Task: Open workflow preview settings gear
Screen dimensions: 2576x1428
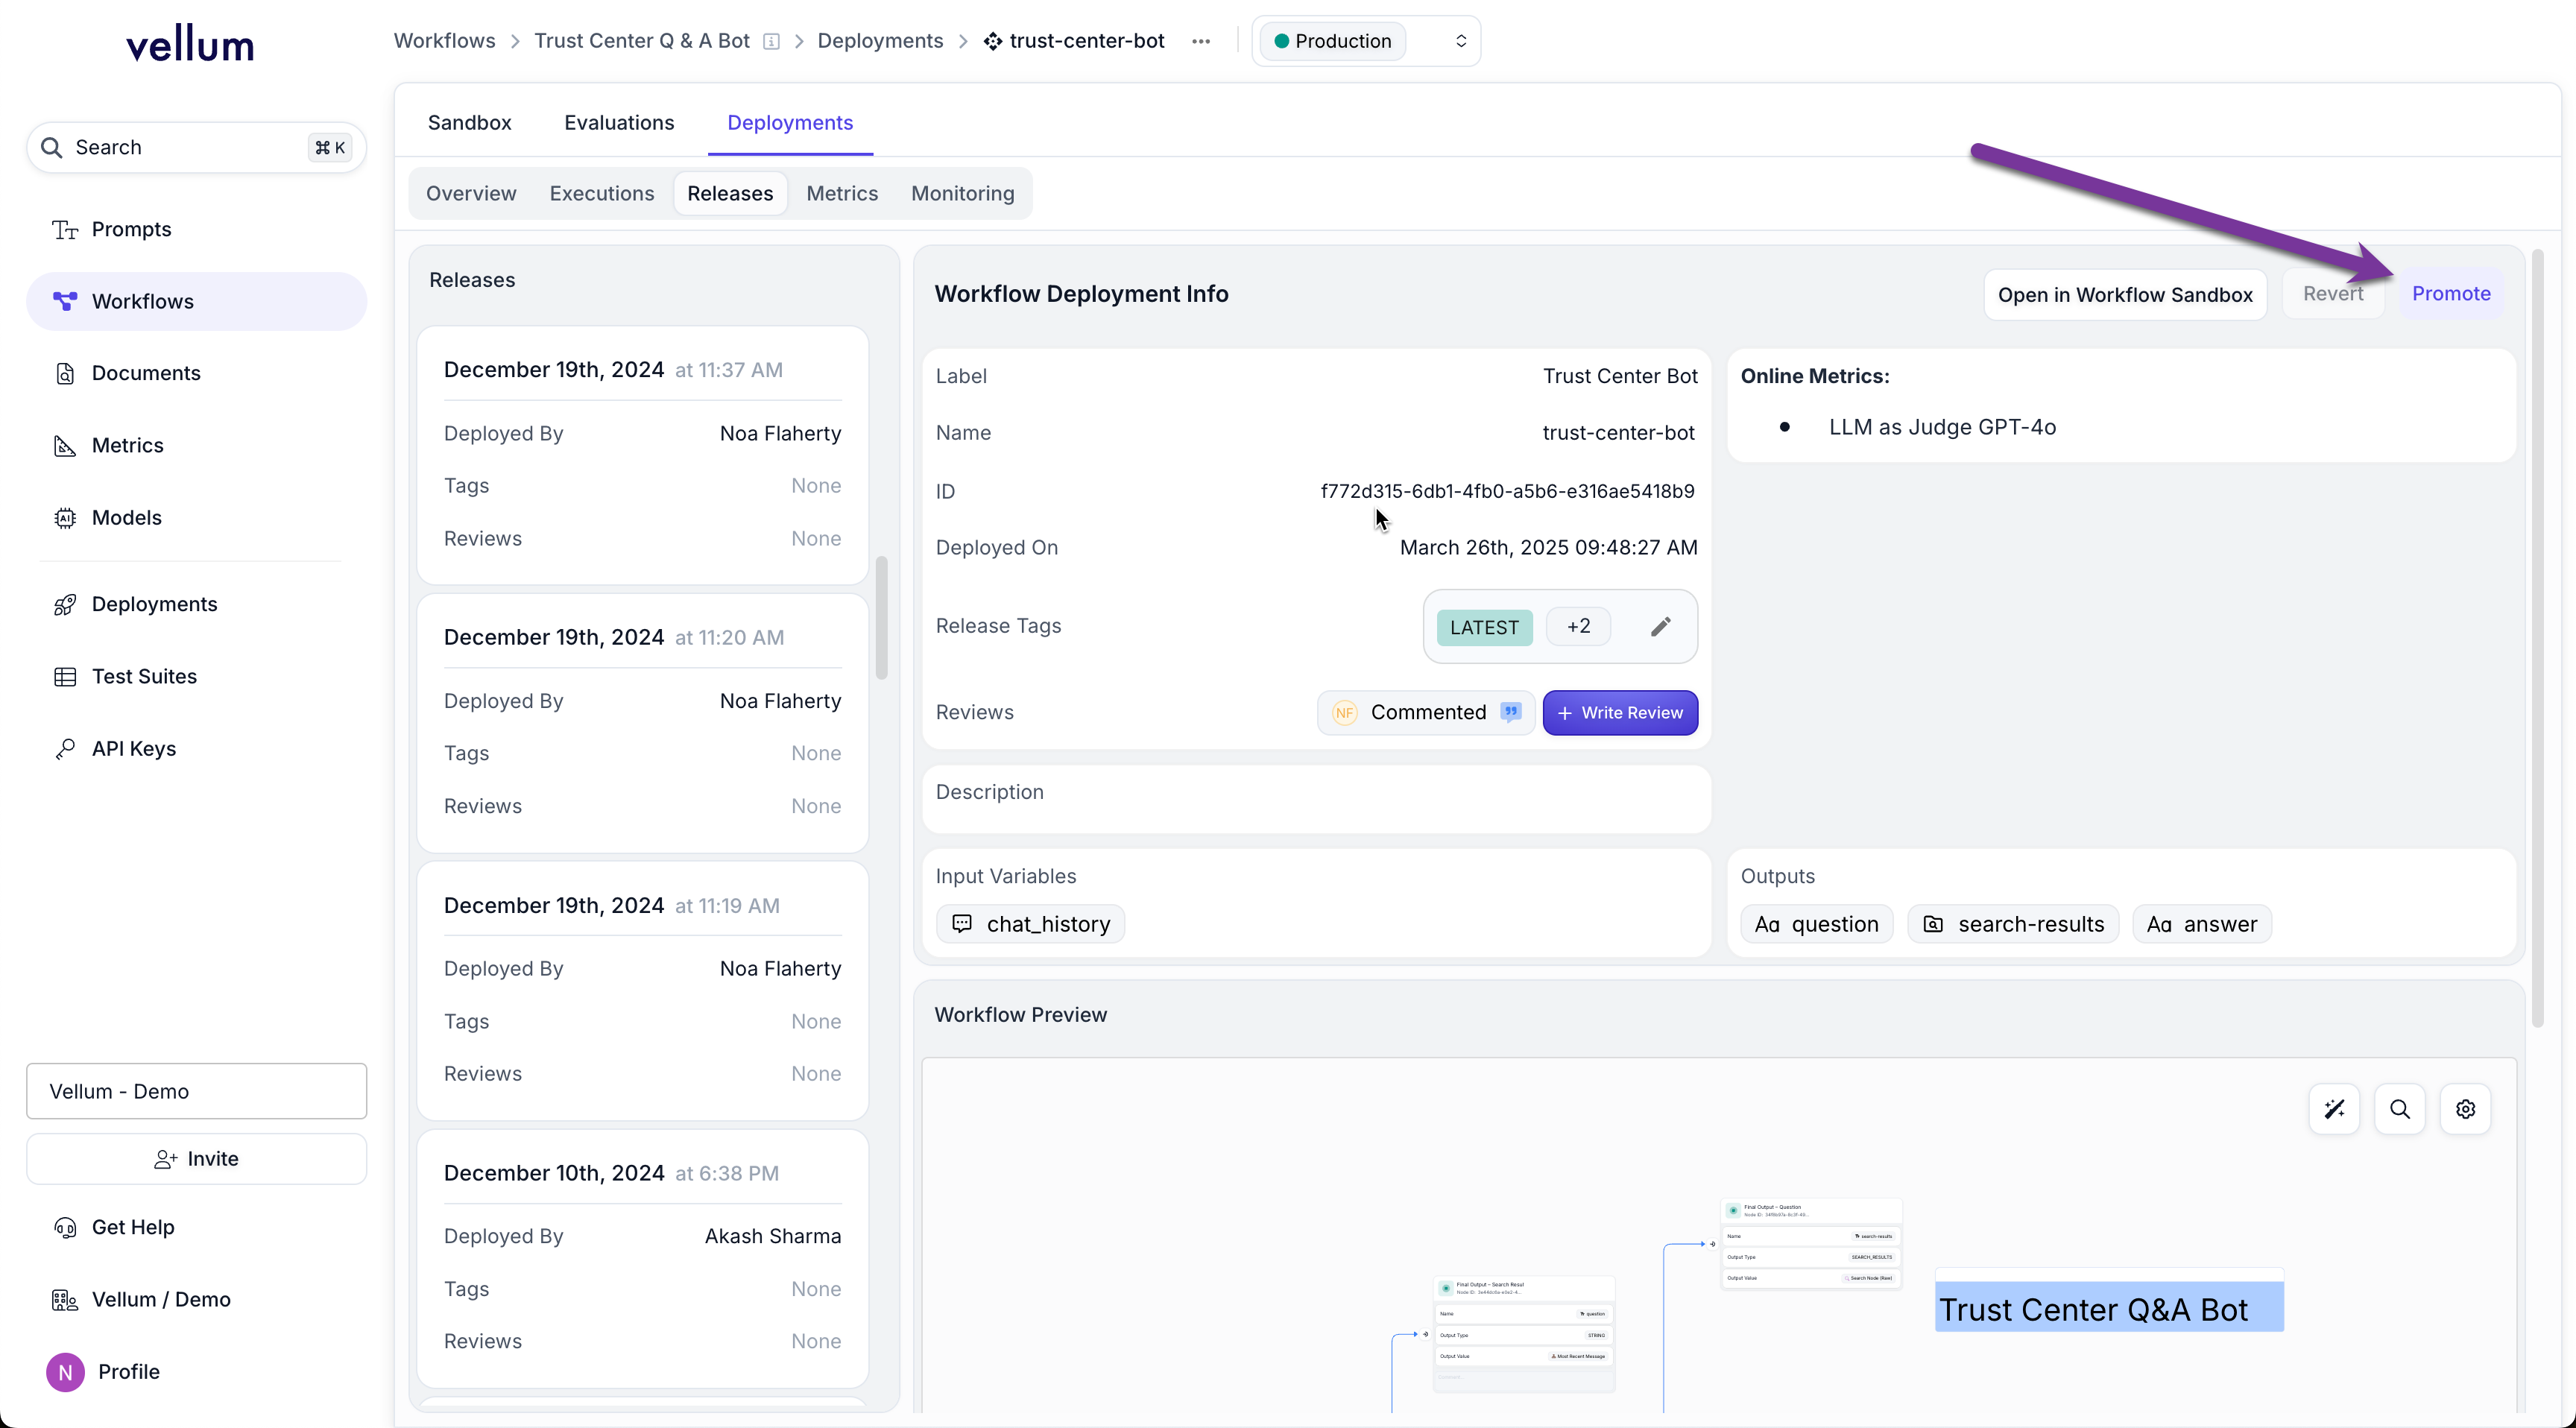Action: click(x=2465, y=1109)
